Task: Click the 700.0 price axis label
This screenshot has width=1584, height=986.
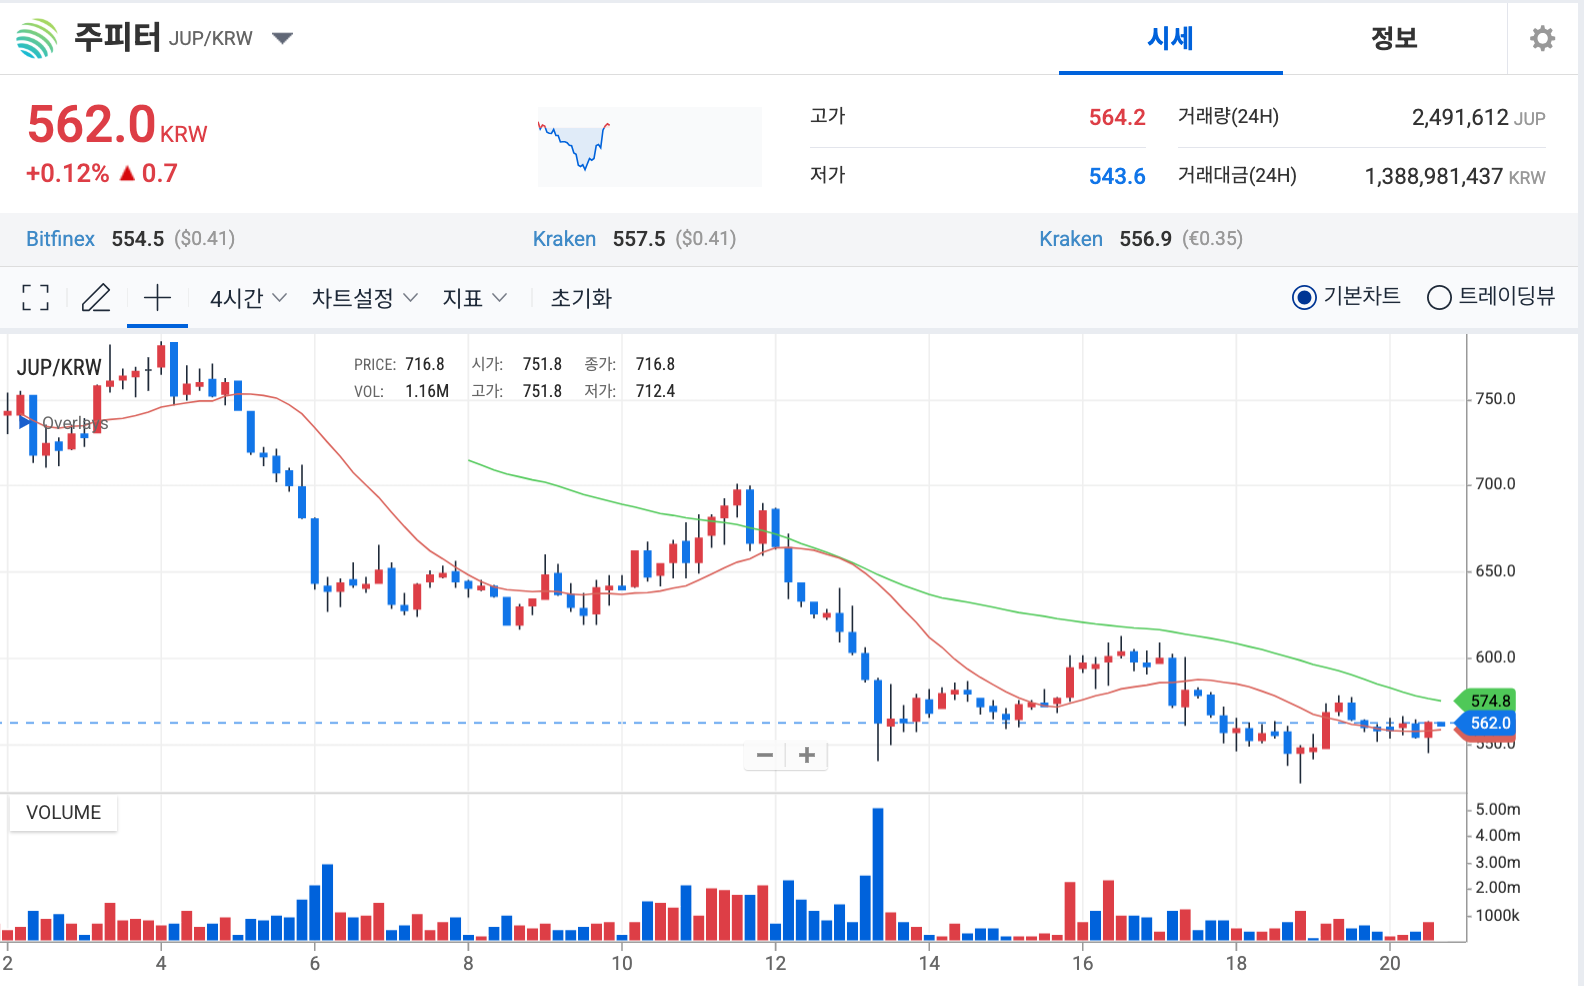Action: (1495, 483)
